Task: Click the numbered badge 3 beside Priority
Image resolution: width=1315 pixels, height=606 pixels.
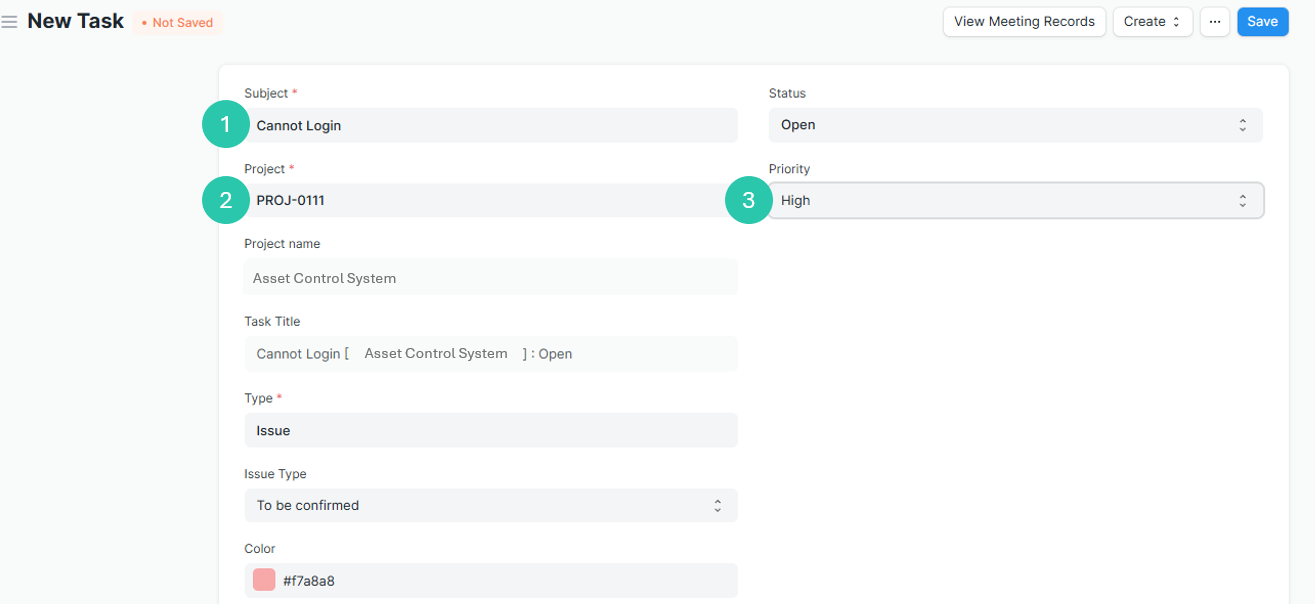Action: [x=747, y=200]
